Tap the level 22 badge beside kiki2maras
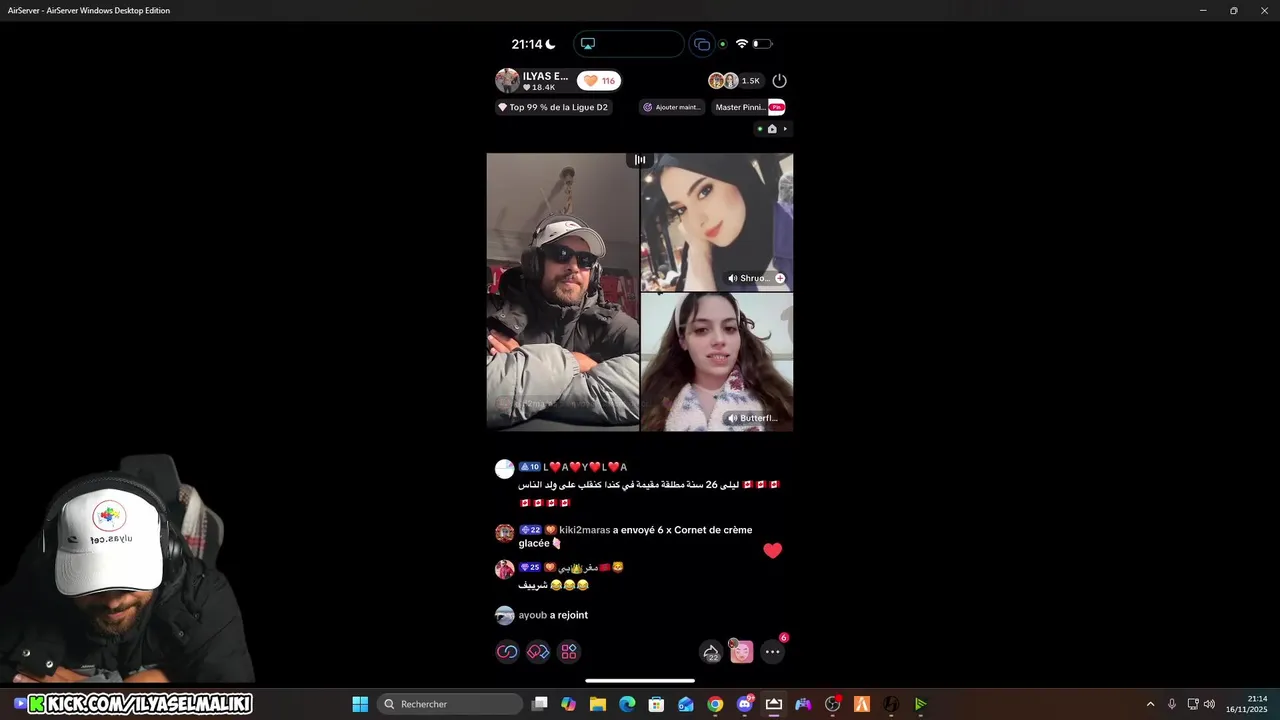1280x720 pixels. (x=530, y=530)
